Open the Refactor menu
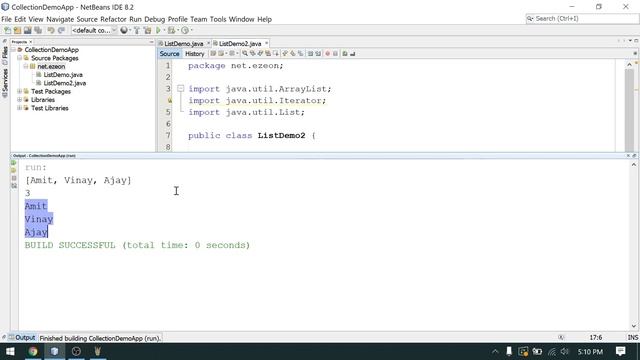 (113, 19)
